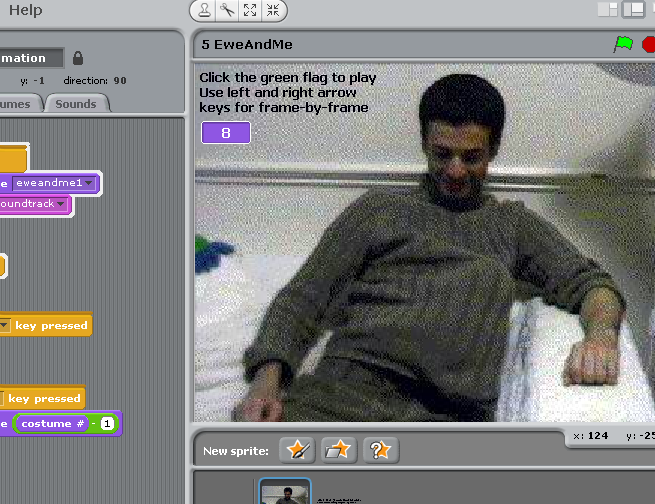Toggle the sprite lock icon
Image resolution: width=655 pixels, height=504 pixels.
(x=78, y=58)
